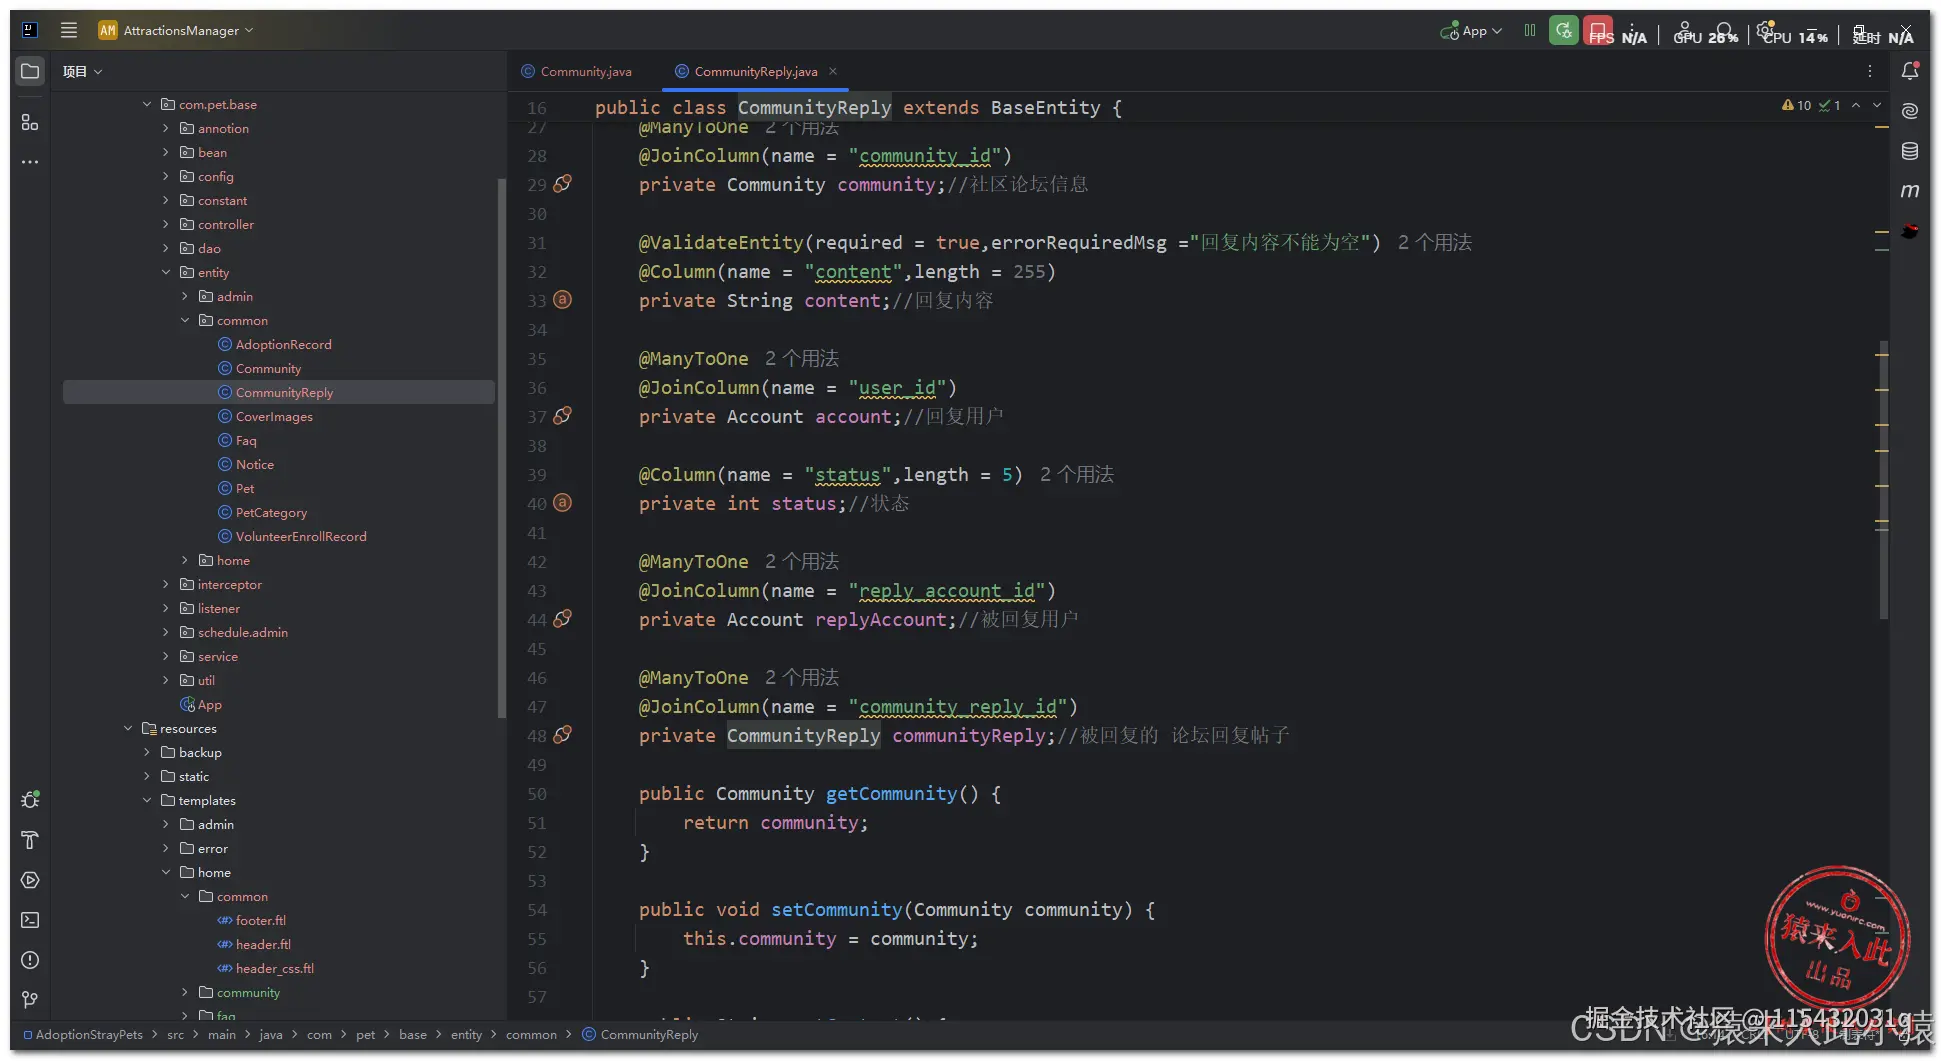The width and height of the screenshot is (1941, 1061).
Task: Click the gutter relation icon on line 29
Action: [563, 184]
